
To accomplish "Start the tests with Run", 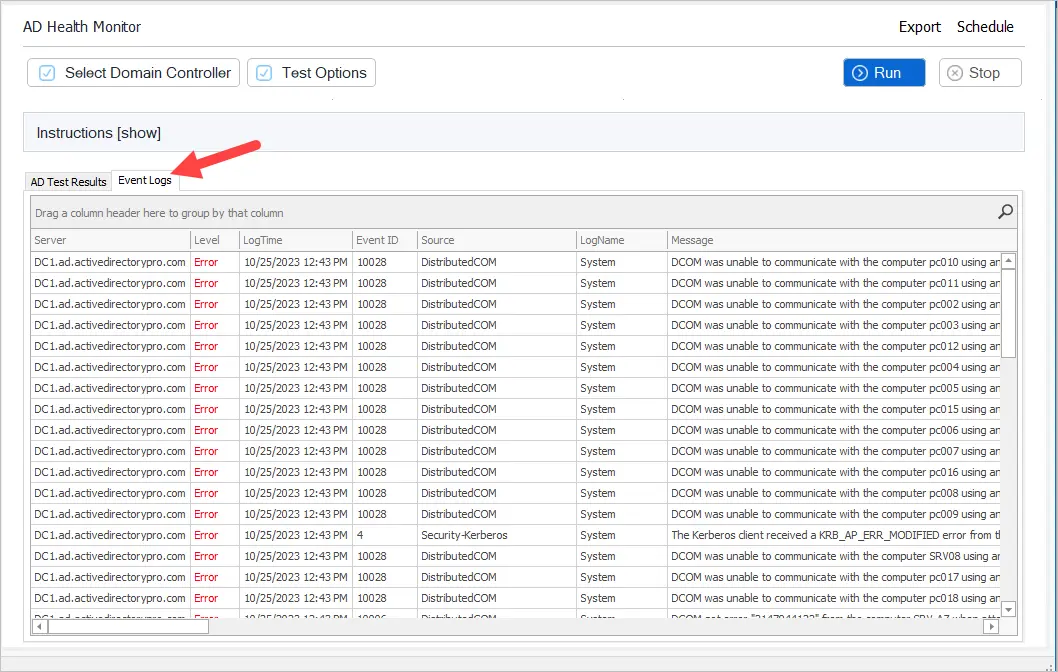I will click(x=884, y=73).
